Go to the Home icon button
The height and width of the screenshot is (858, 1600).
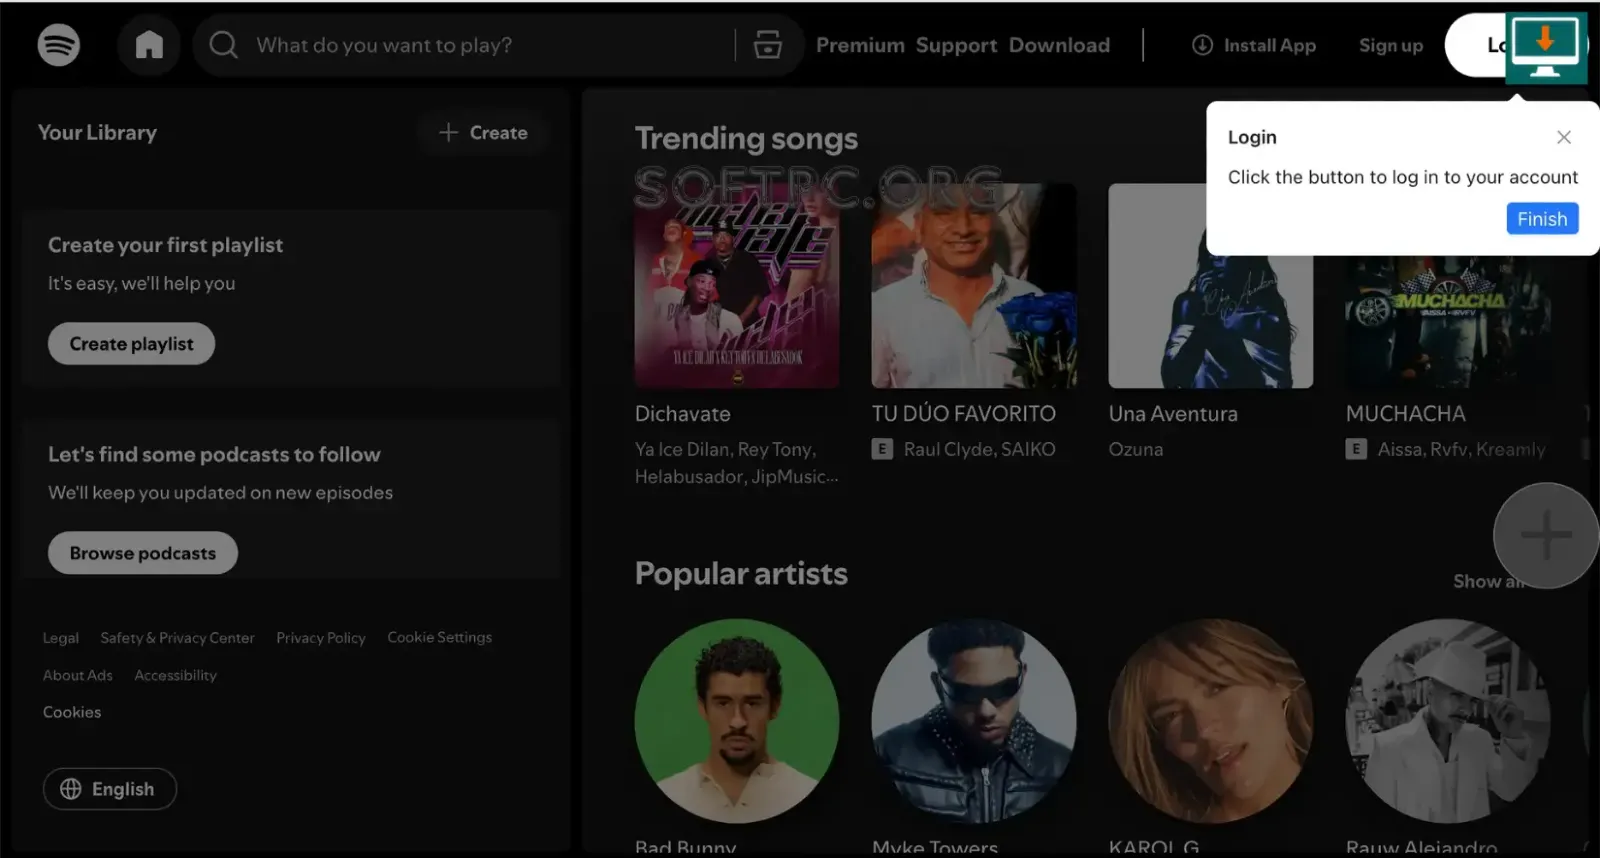[149, 45]
